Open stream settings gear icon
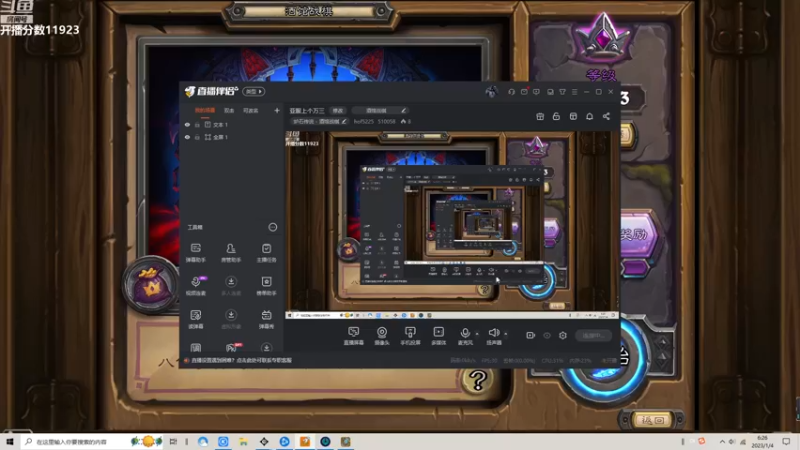 [563, 335]
